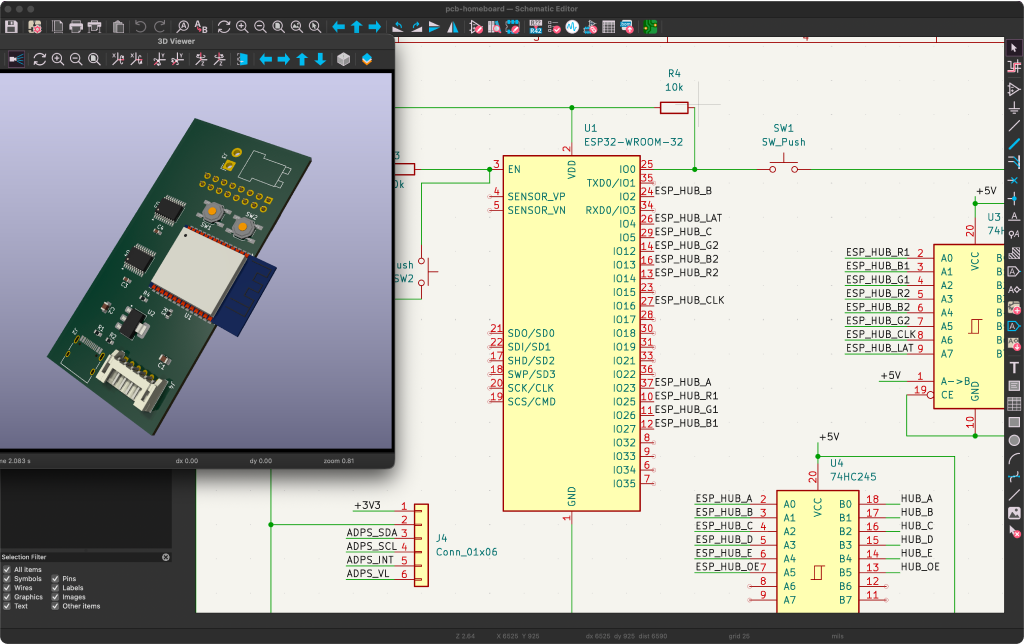The image size is (1024, 644).
Task: Click the Zoom to Fit icon
Action: click(280, 27)
